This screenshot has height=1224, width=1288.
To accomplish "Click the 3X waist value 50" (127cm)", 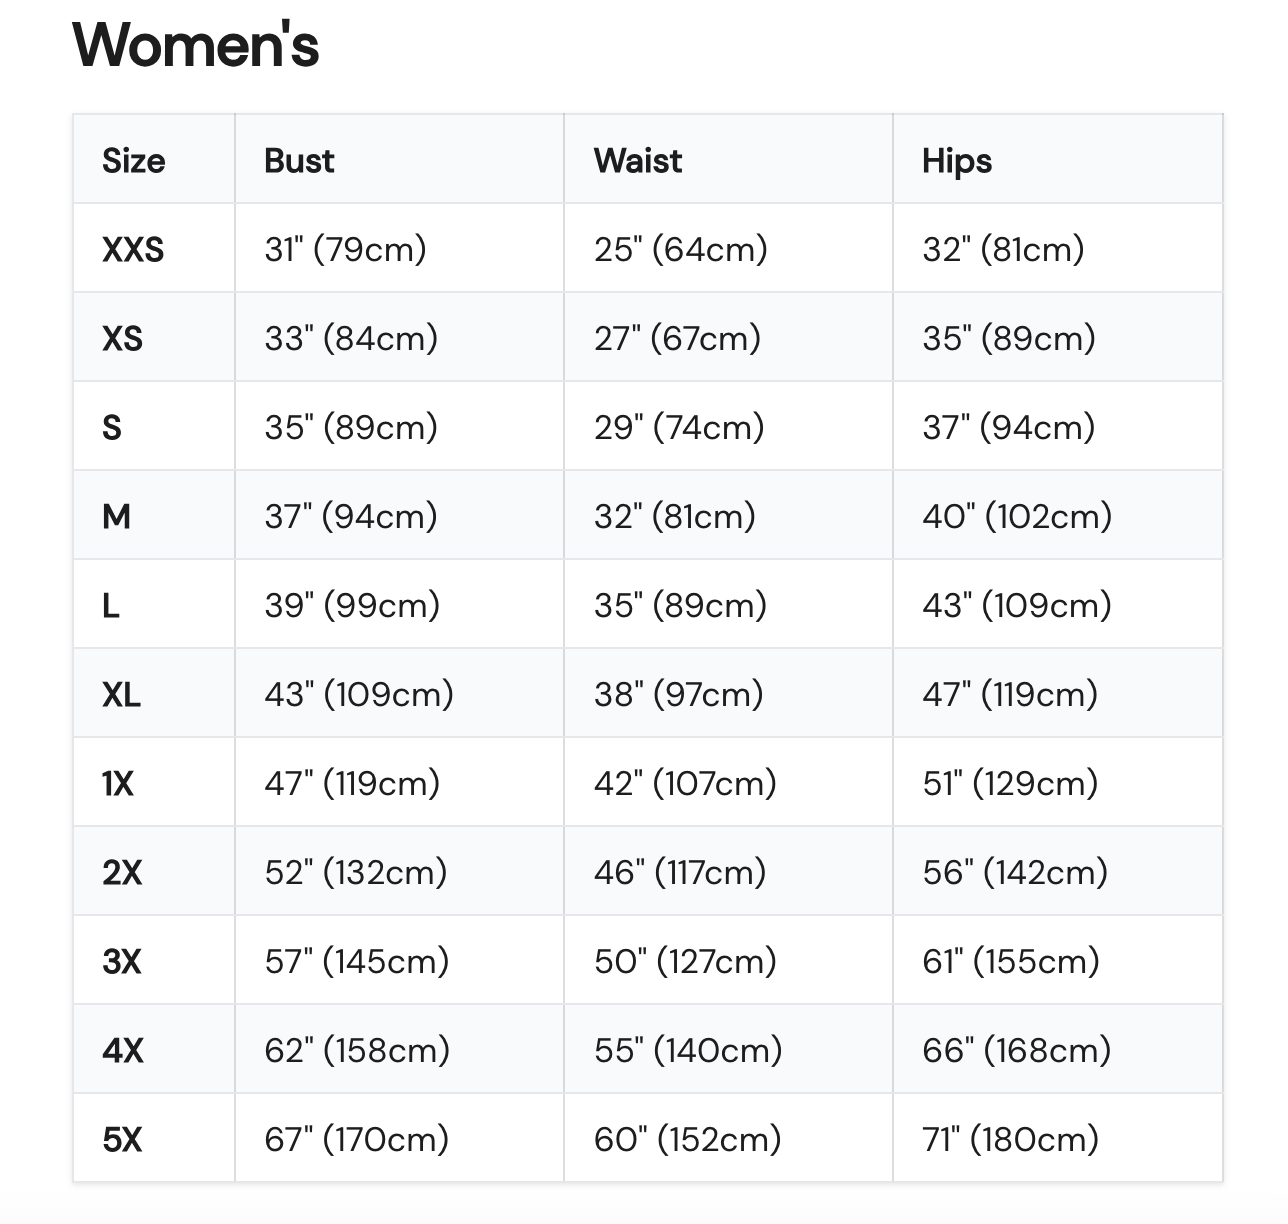I will click(x=685, y=961).
